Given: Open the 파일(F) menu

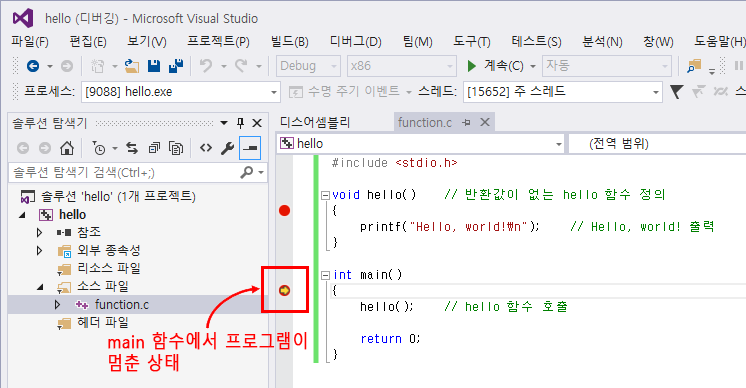Looking at the screenshot, I should tap(30, 42).
